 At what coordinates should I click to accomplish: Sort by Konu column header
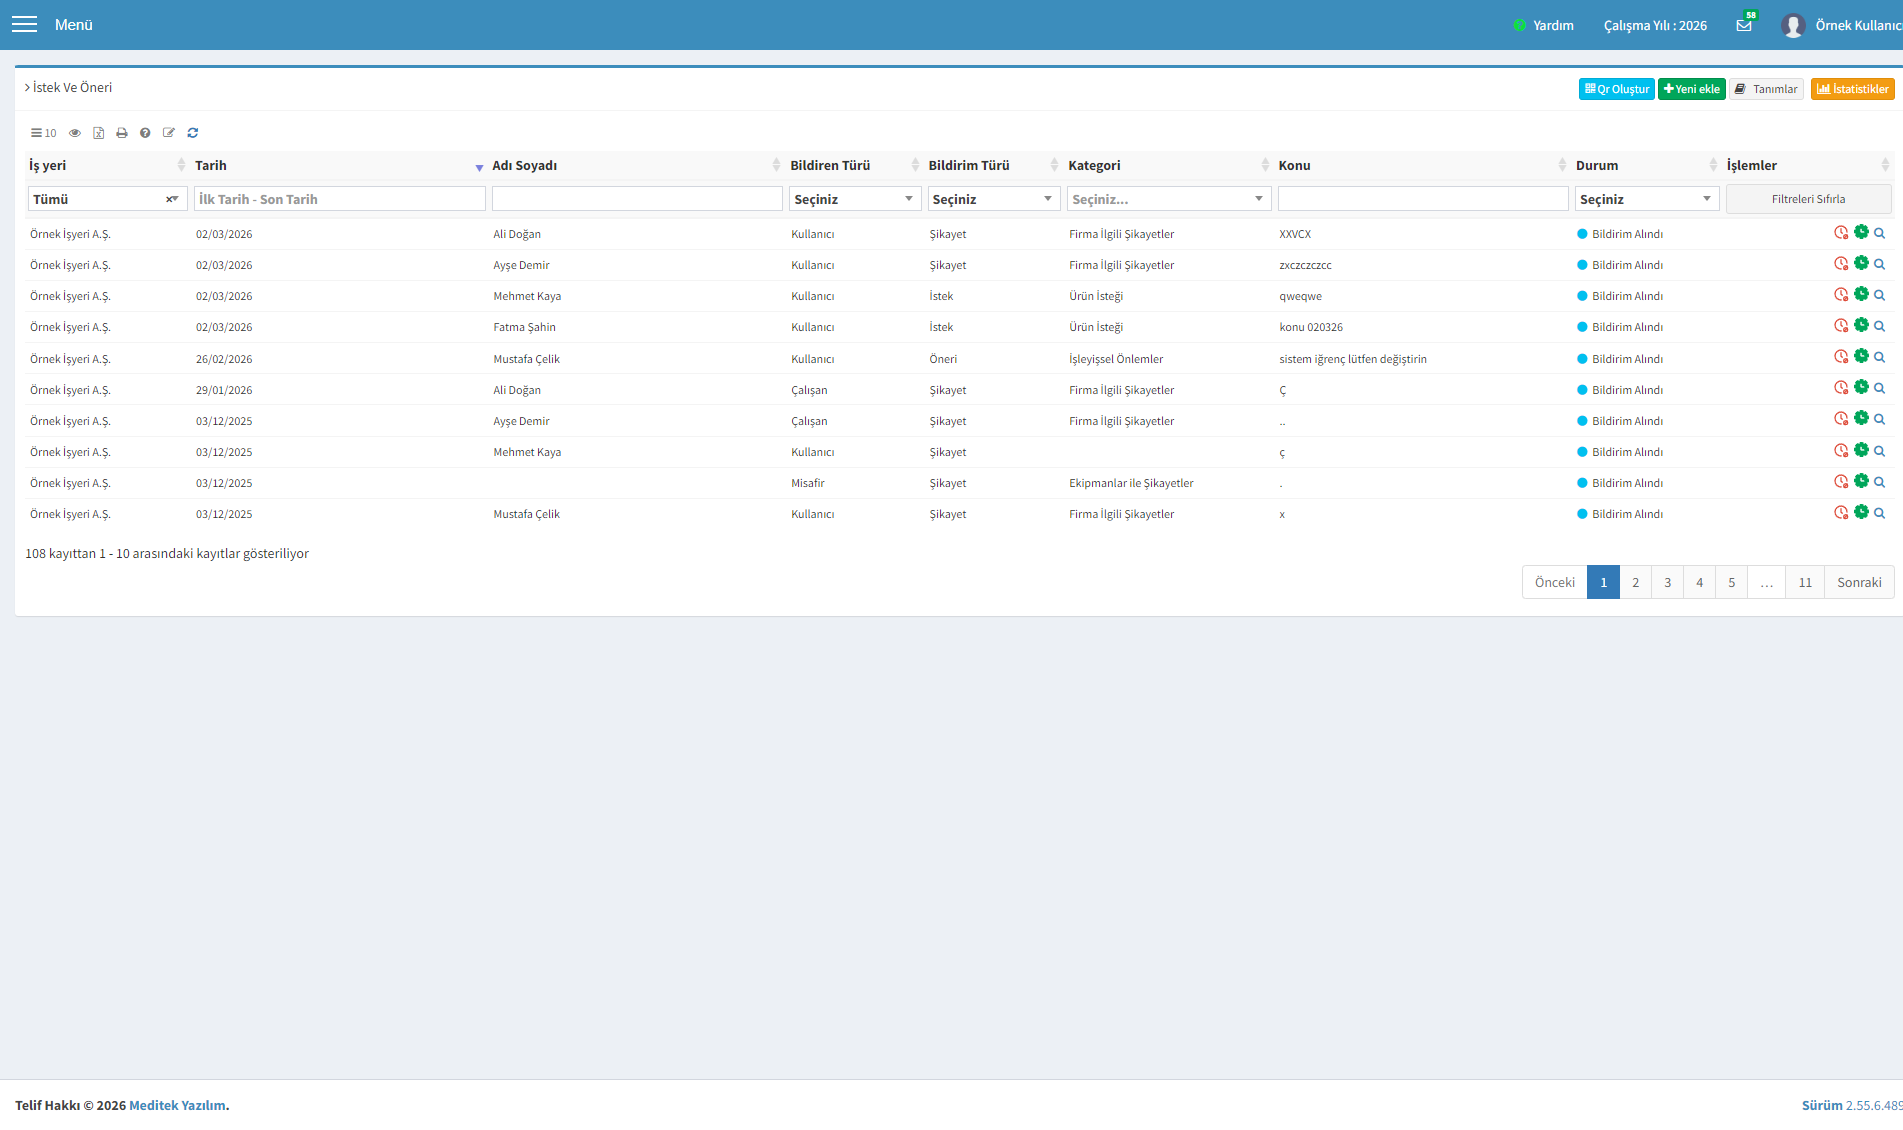click(x=1422, y=165)
